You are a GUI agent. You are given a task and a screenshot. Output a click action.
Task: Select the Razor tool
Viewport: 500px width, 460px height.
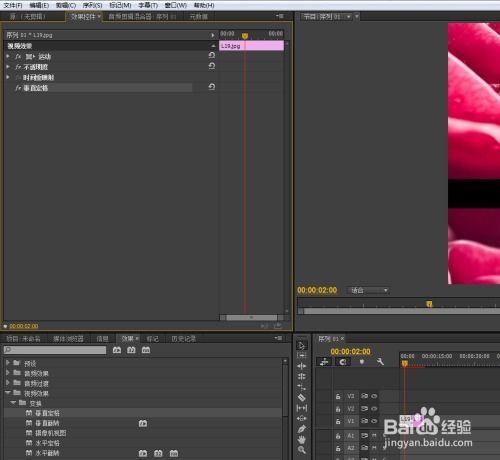click(x=301, y=397)
